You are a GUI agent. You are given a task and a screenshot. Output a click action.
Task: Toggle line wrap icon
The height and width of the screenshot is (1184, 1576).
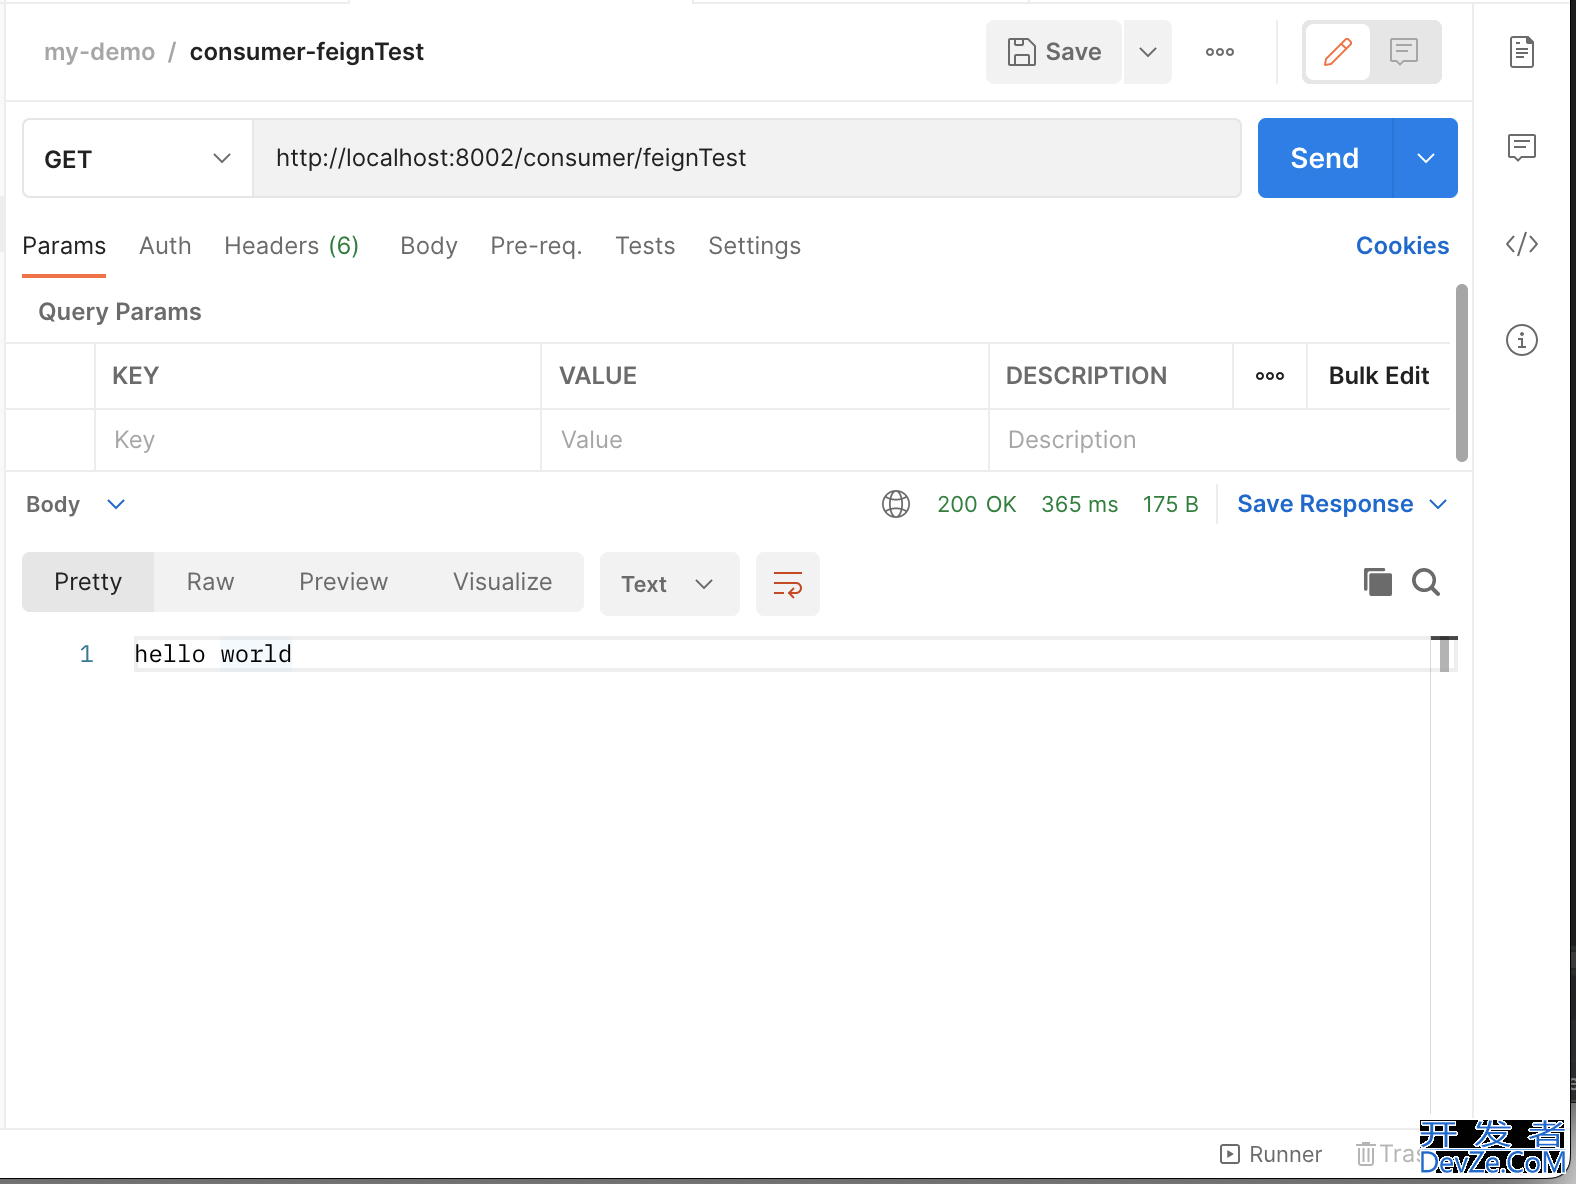click(788, 584)
